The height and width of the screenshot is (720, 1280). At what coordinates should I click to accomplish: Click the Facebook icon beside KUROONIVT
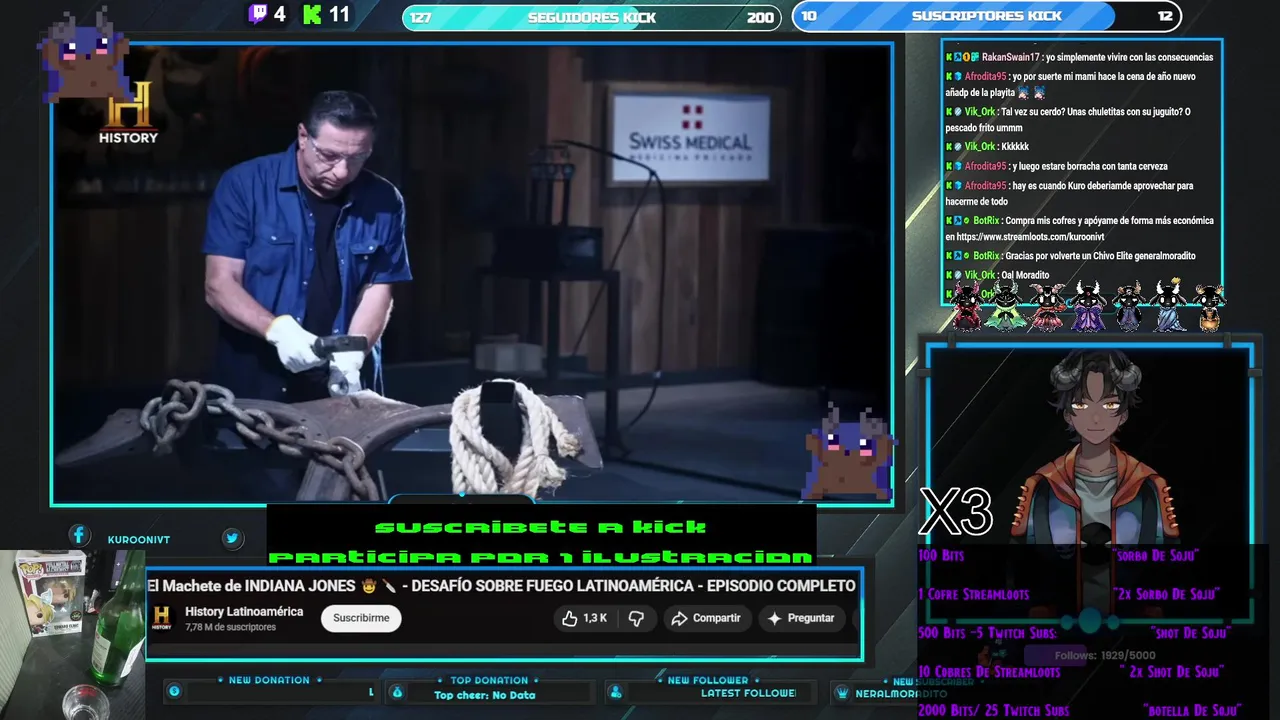coord(78,536)
